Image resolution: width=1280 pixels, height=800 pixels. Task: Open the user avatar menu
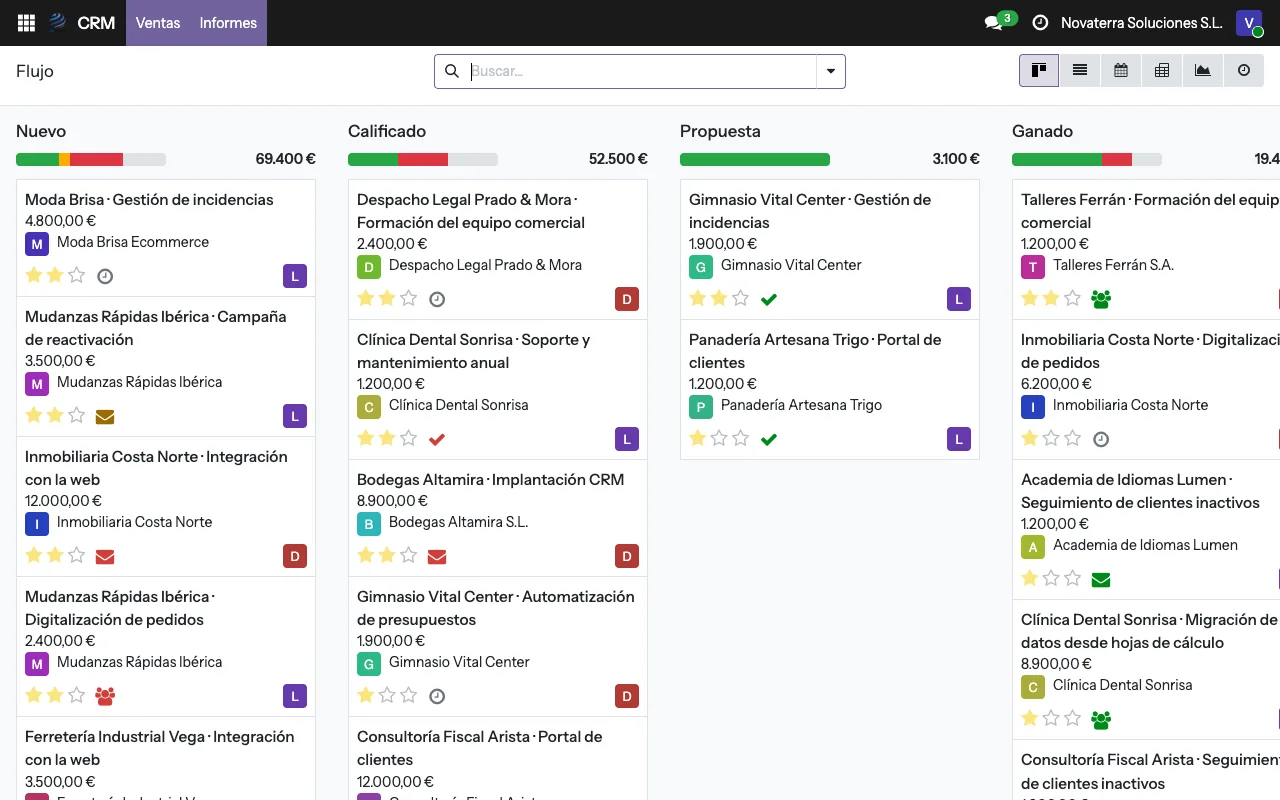point(1249,23)
